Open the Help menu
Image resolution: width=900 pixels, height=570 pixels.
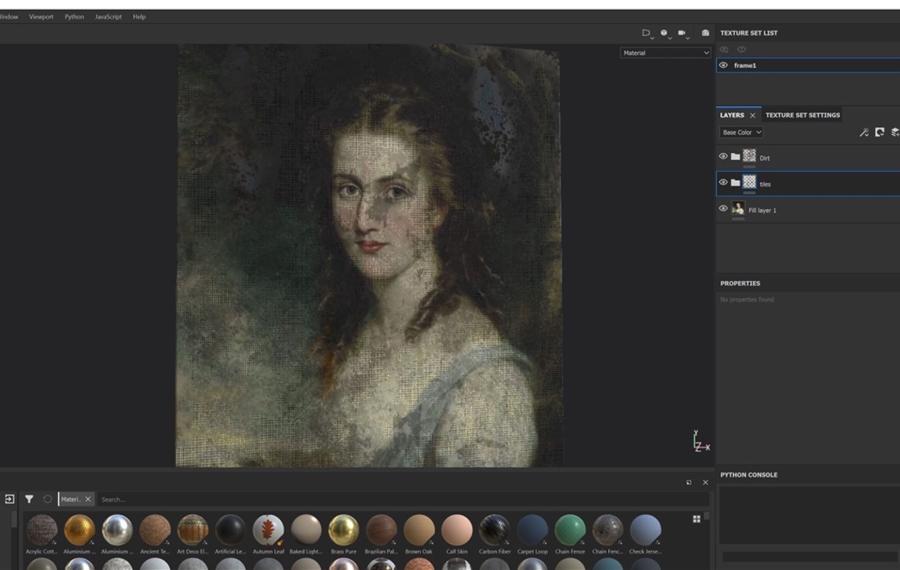click(x=139, y=17)
